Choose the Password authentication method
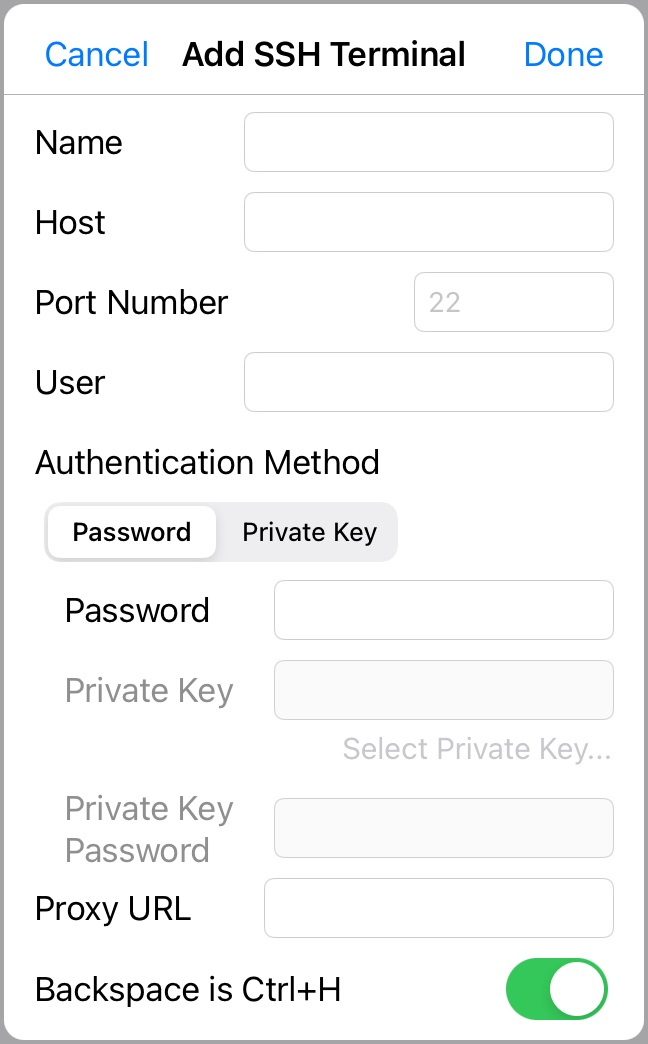648x1044 pixels. tap(131, 532)
